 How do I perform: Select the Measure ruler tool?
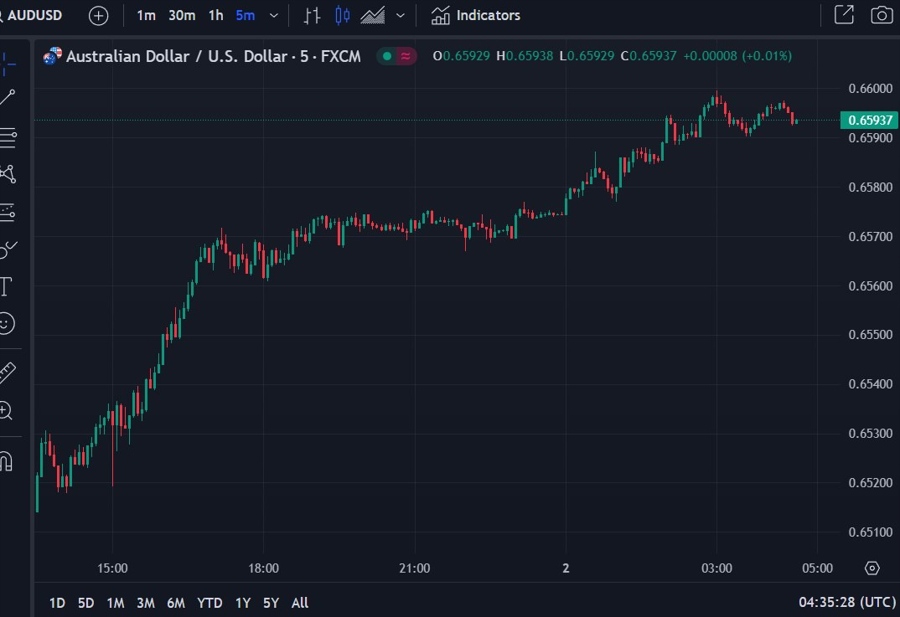click(7, 373)
